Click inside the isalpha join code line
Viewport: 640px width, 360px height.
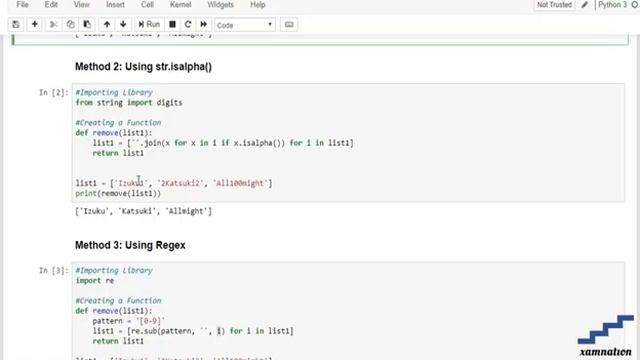pos(223,143)
